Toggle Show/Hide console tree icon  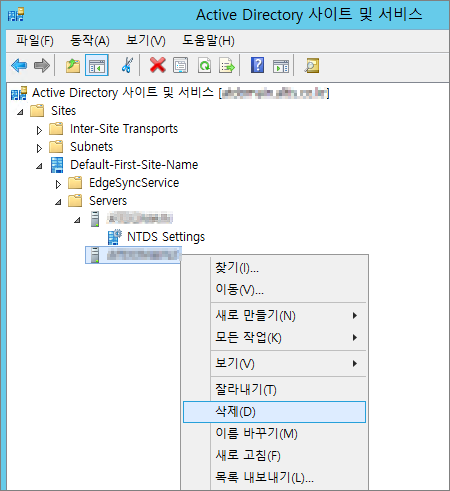click(97, 65)
